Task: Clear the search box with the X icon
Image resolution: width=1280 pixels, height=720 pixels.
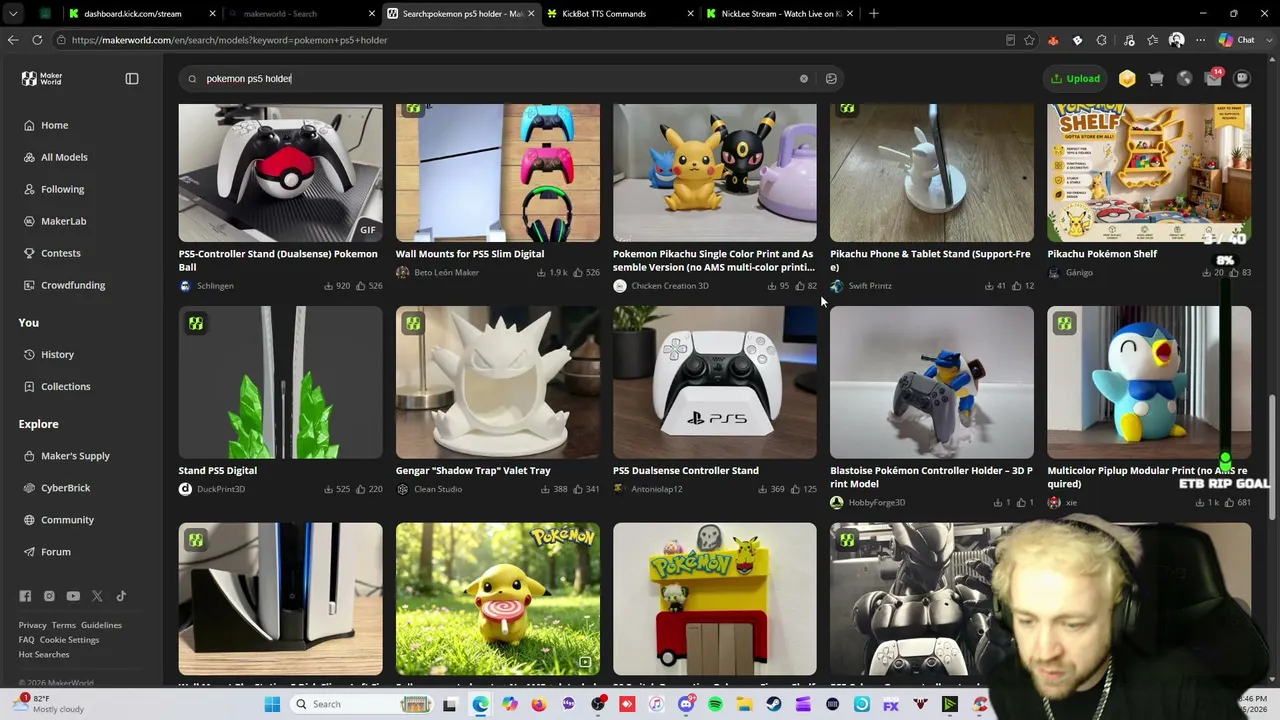Action: [x=803, y=79]
